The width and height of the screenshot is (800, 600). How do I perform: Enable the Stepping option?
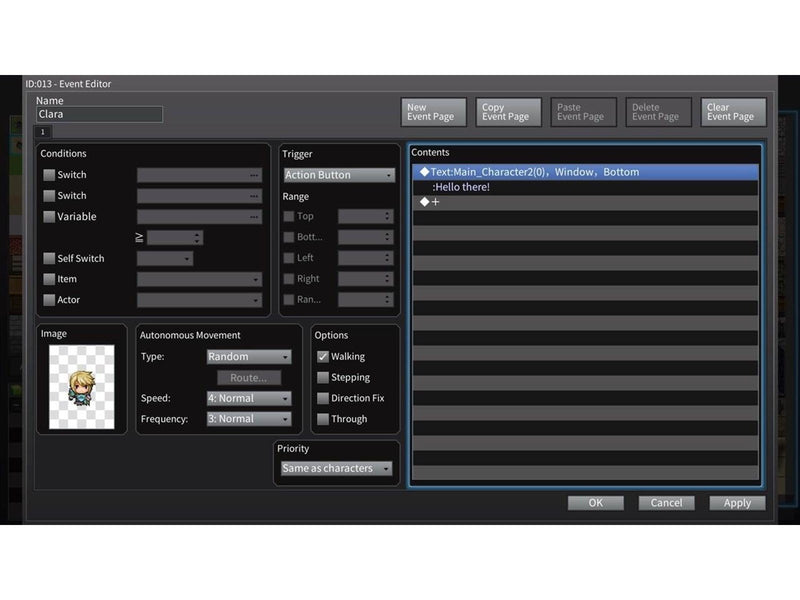(x=322, y=378)
